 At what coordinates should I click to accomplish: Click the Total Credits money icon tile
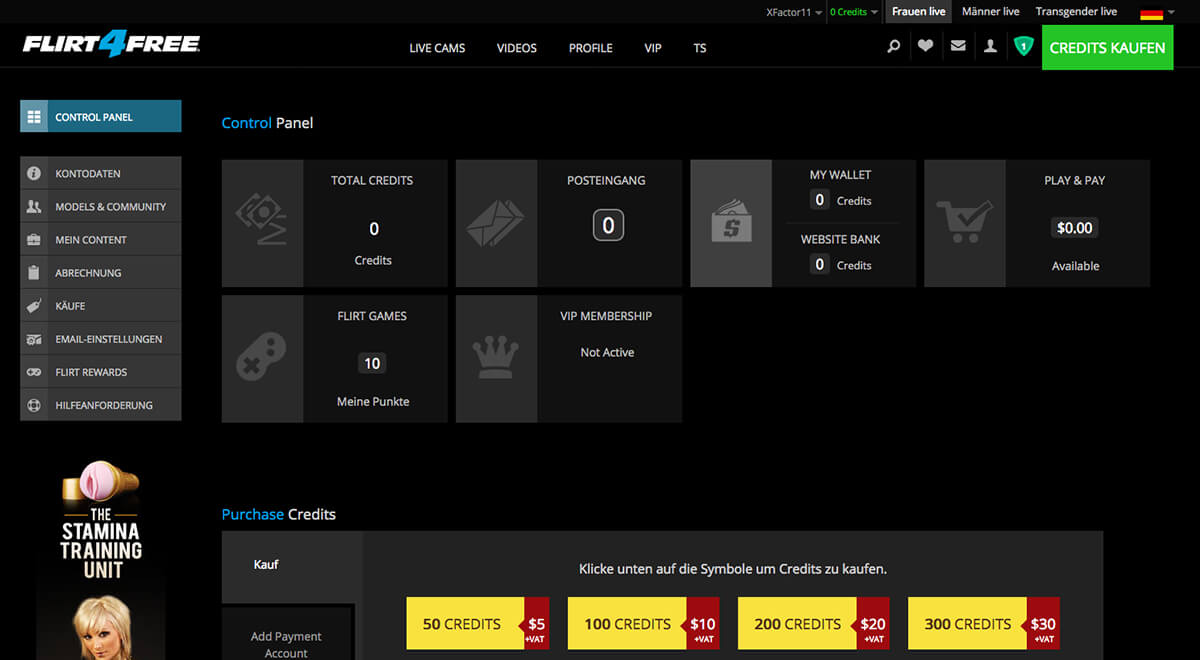coord(262,224)
